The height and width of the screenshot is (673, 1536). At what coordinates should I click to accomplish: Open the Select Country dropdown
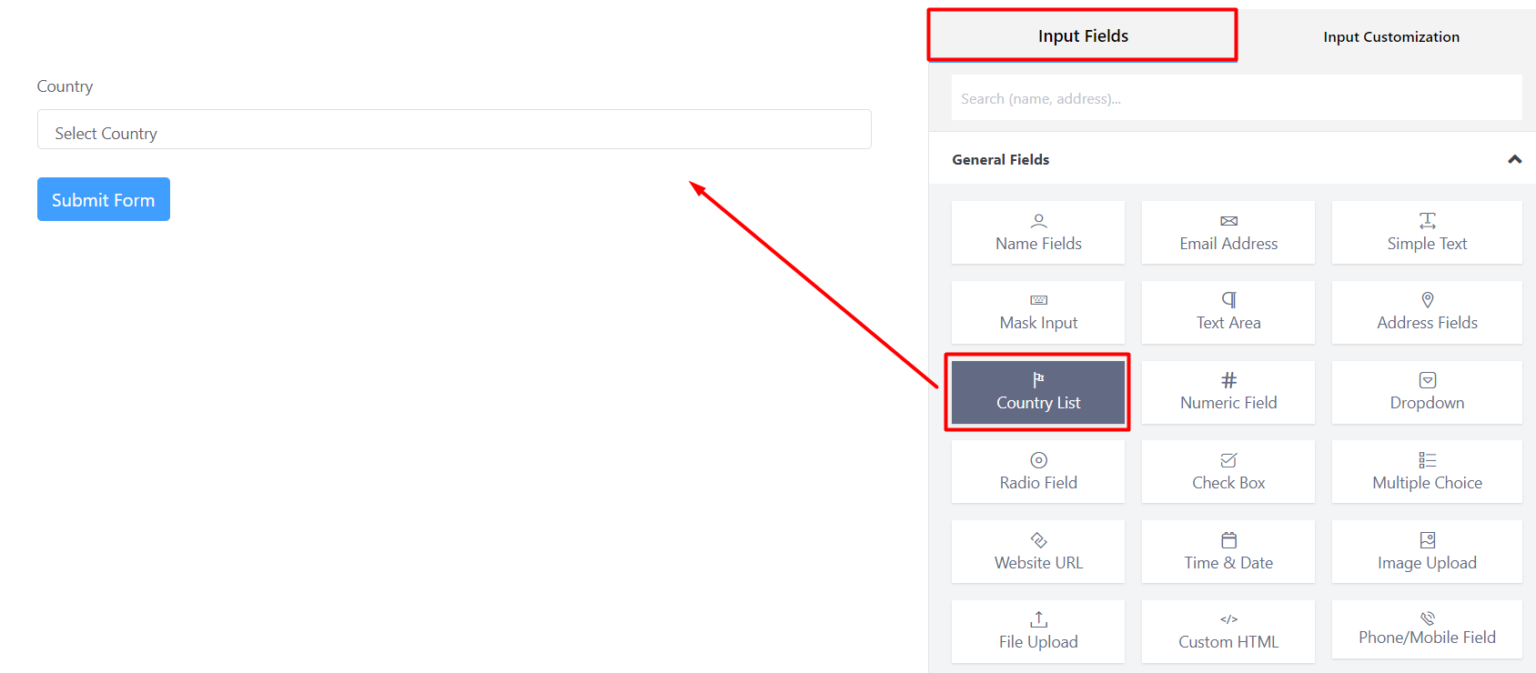(x=454, y=129)
